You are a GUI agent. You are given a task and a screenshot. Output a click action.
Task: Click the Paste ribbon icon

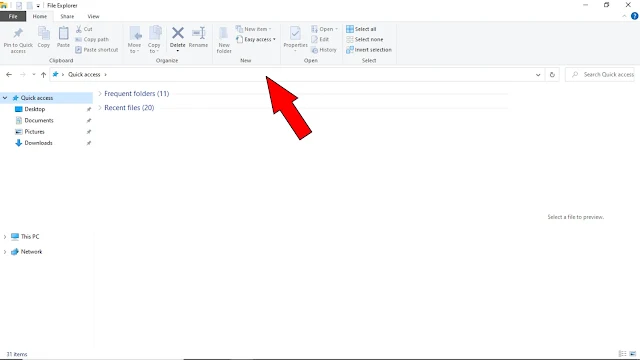click(63, 33)
